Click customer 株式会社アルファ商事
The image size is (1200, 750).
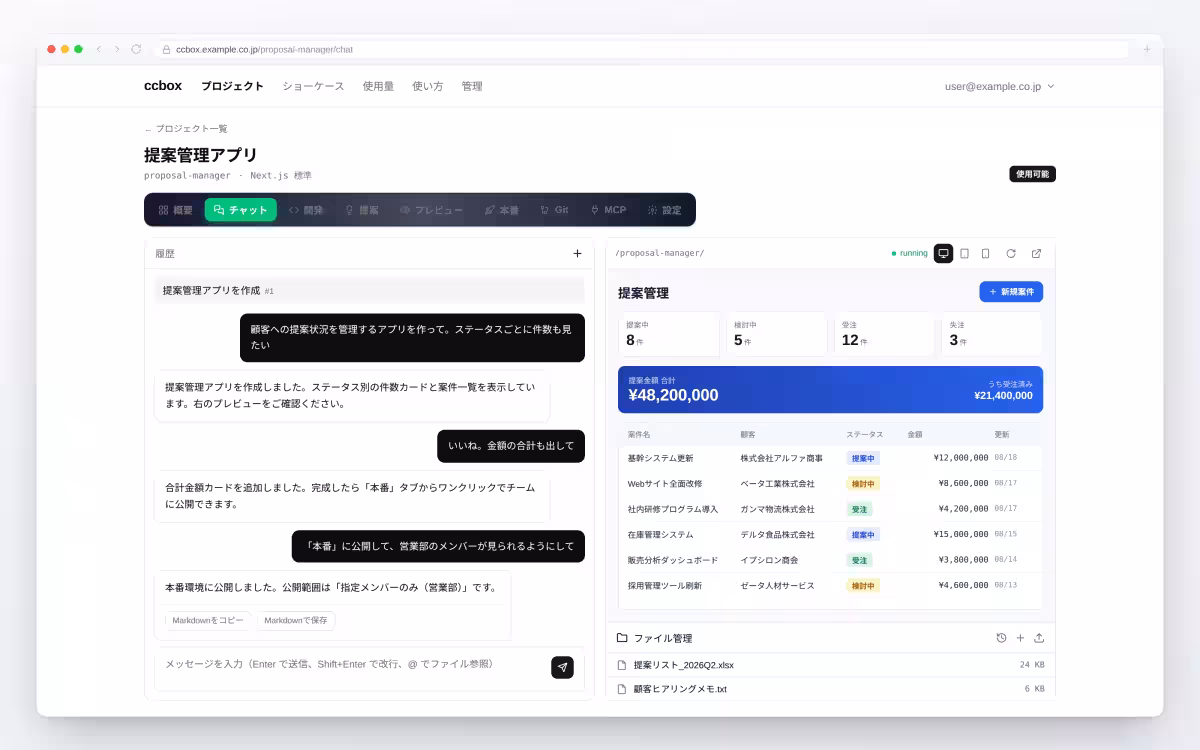coord(782,458)
